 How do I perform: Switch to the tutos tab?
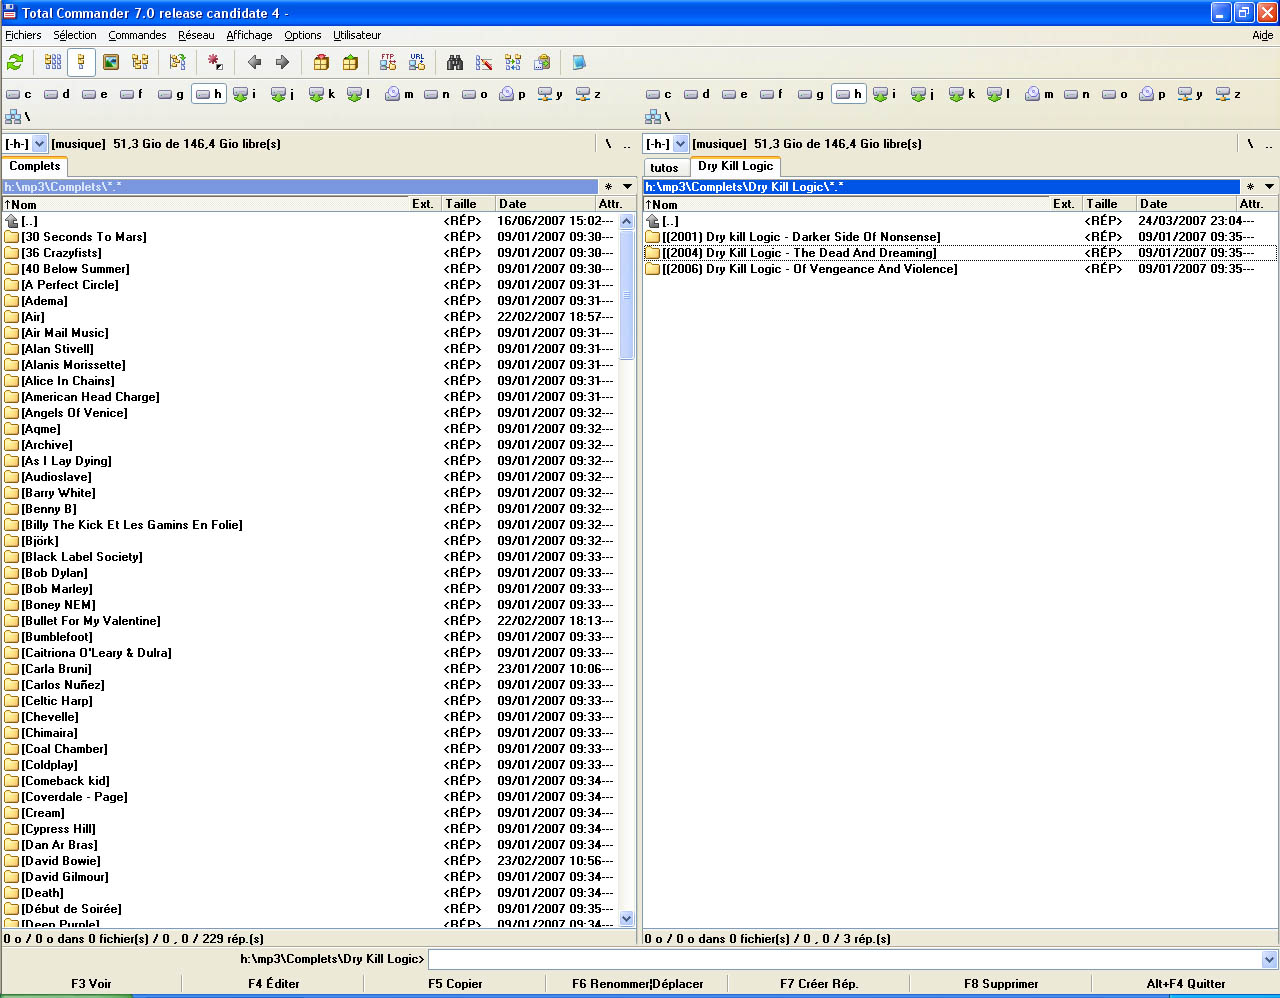(x=664, y=167)
